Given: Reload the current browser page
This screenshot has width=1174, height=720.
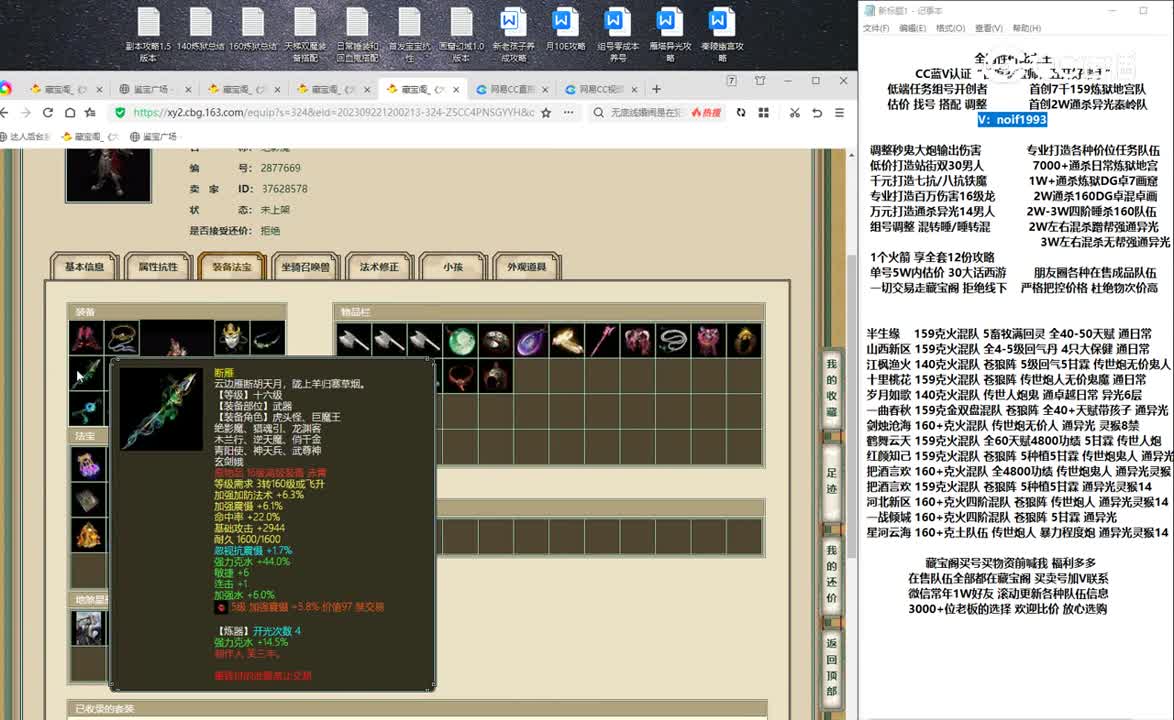Looking at the screenshot, I should point(48,112).
